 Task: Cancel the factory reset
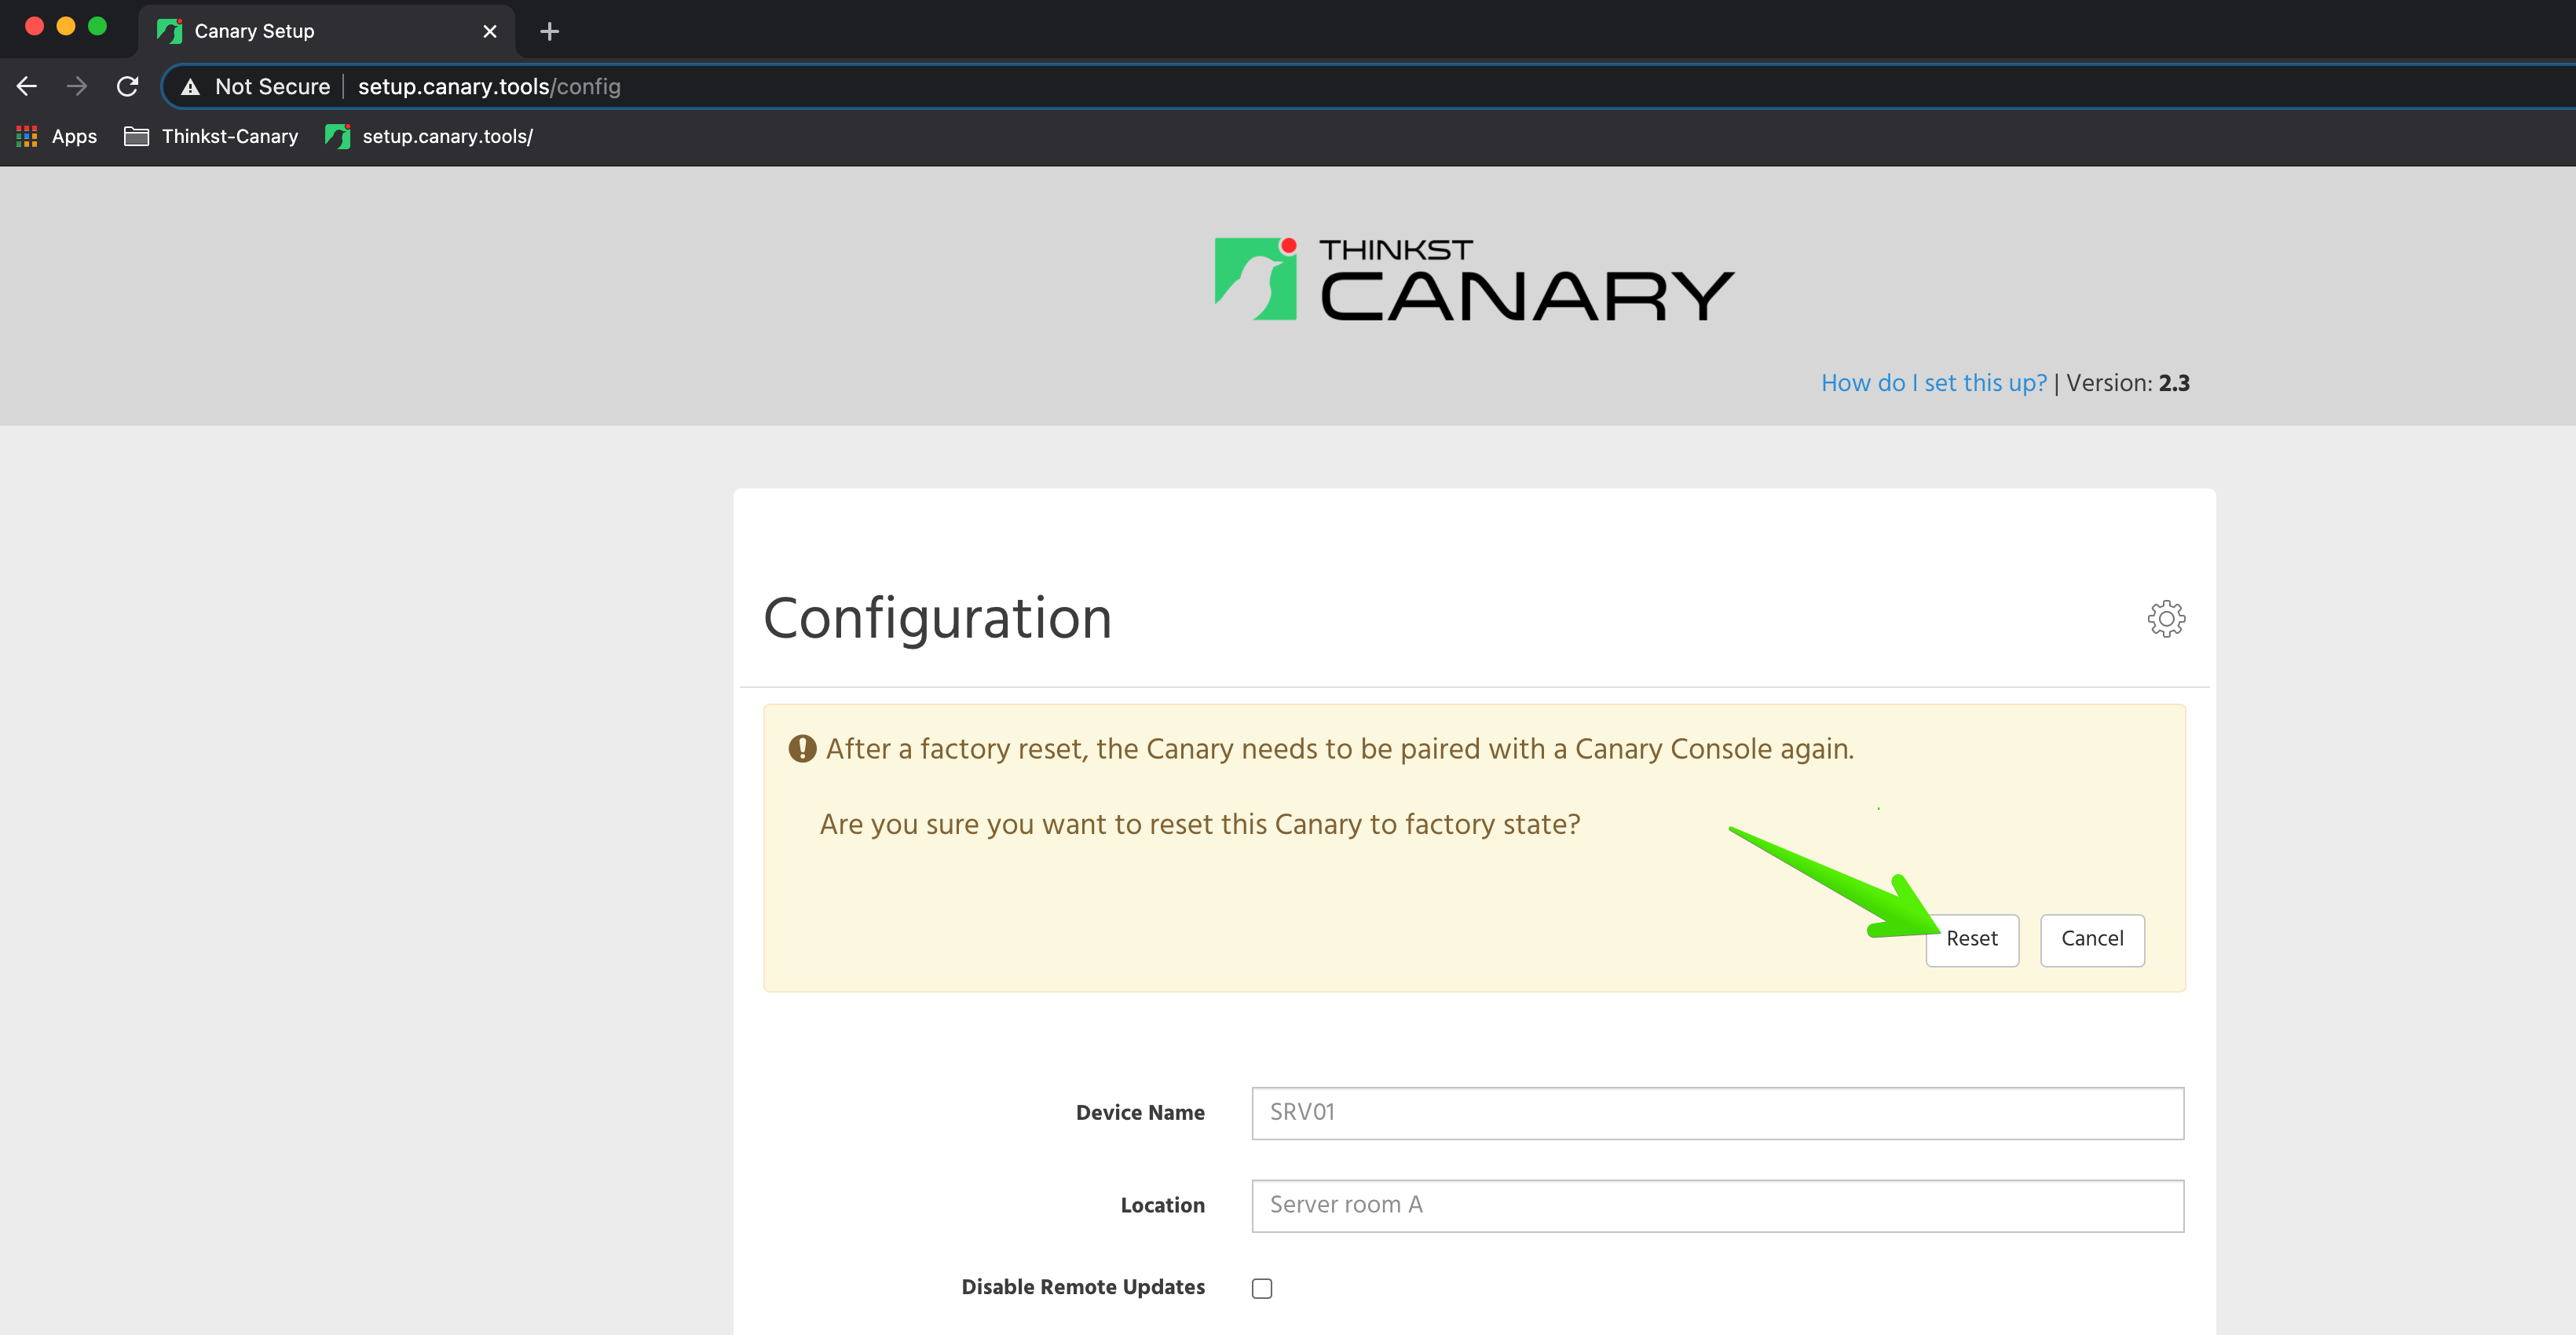click(2092, 939)
